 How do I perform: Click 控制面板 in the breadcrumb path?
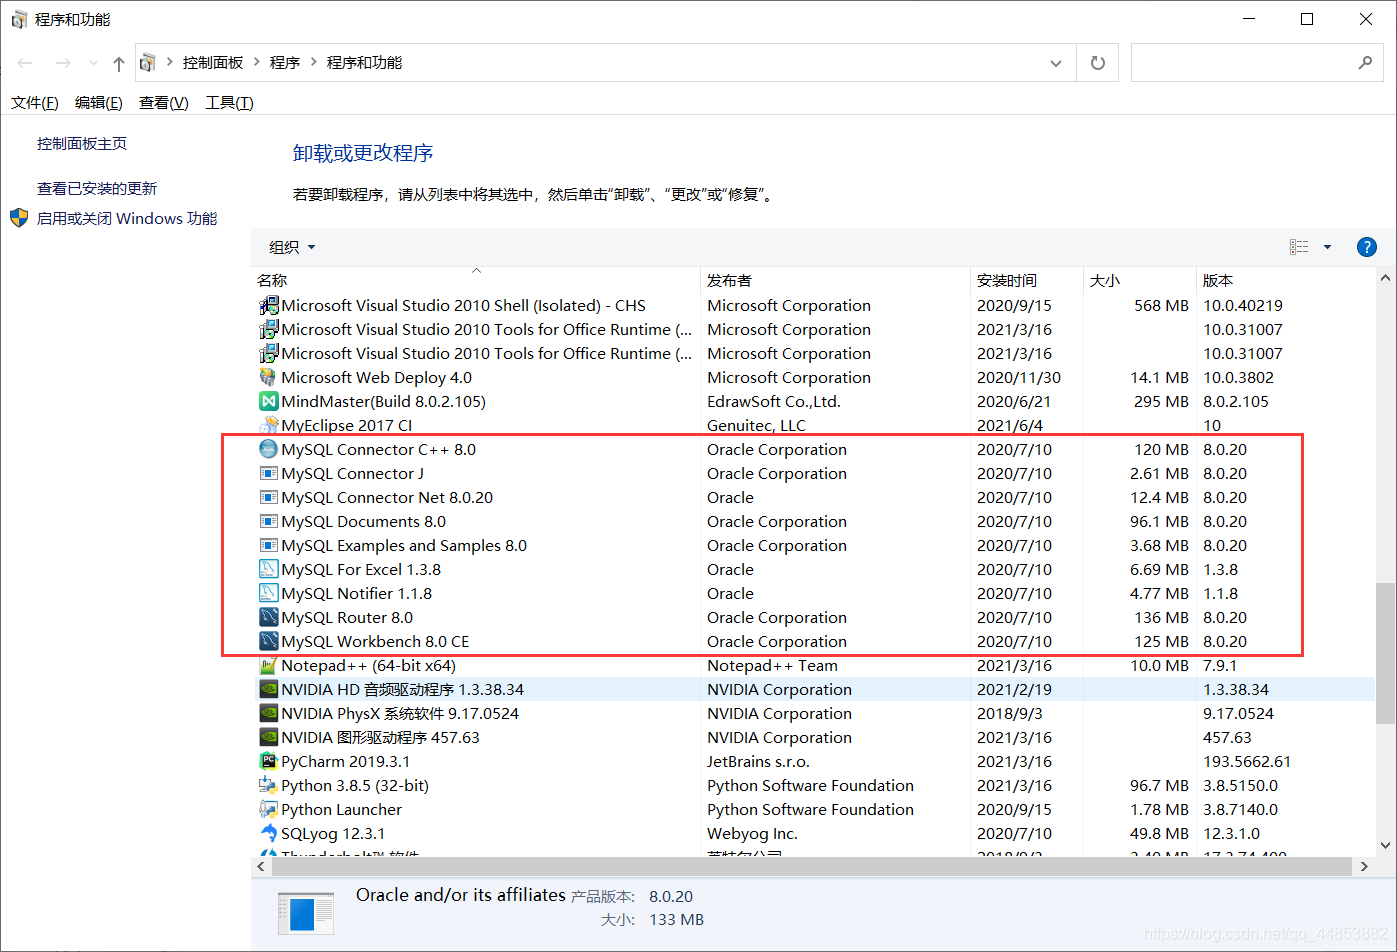pyautogui.click(x=213, y=62)
